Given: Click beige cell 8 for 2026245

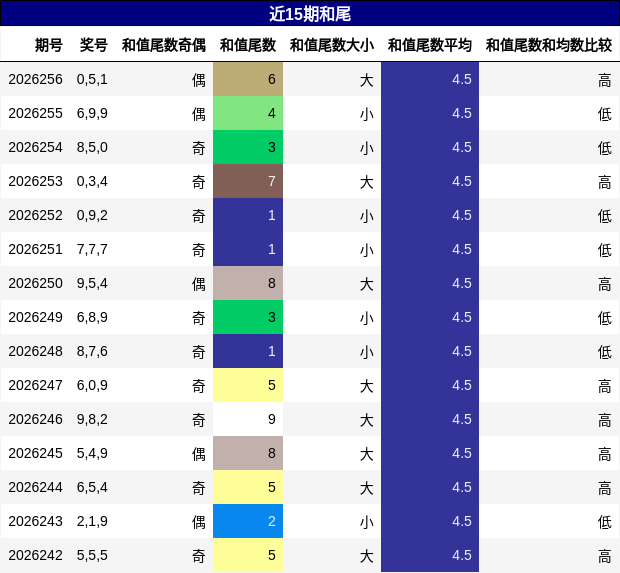Looking at the screenshot, I should click(x=248, y=453).
